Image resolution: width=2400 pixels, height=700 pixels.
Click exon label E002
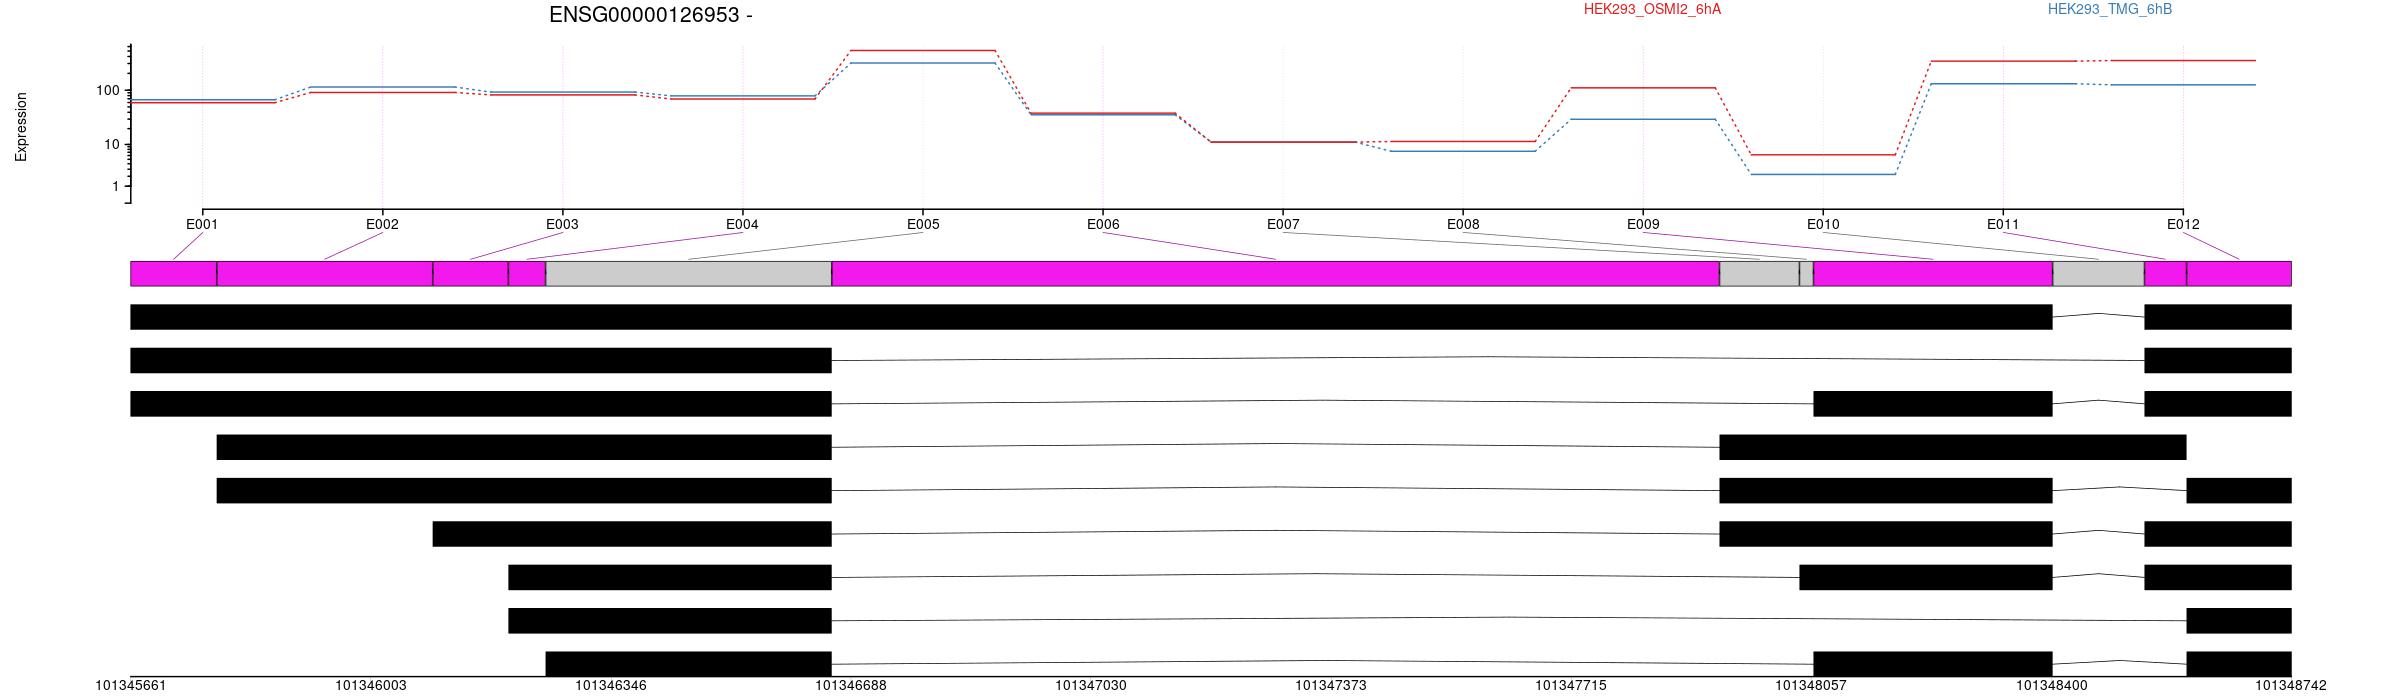click(x=382, y=225)
